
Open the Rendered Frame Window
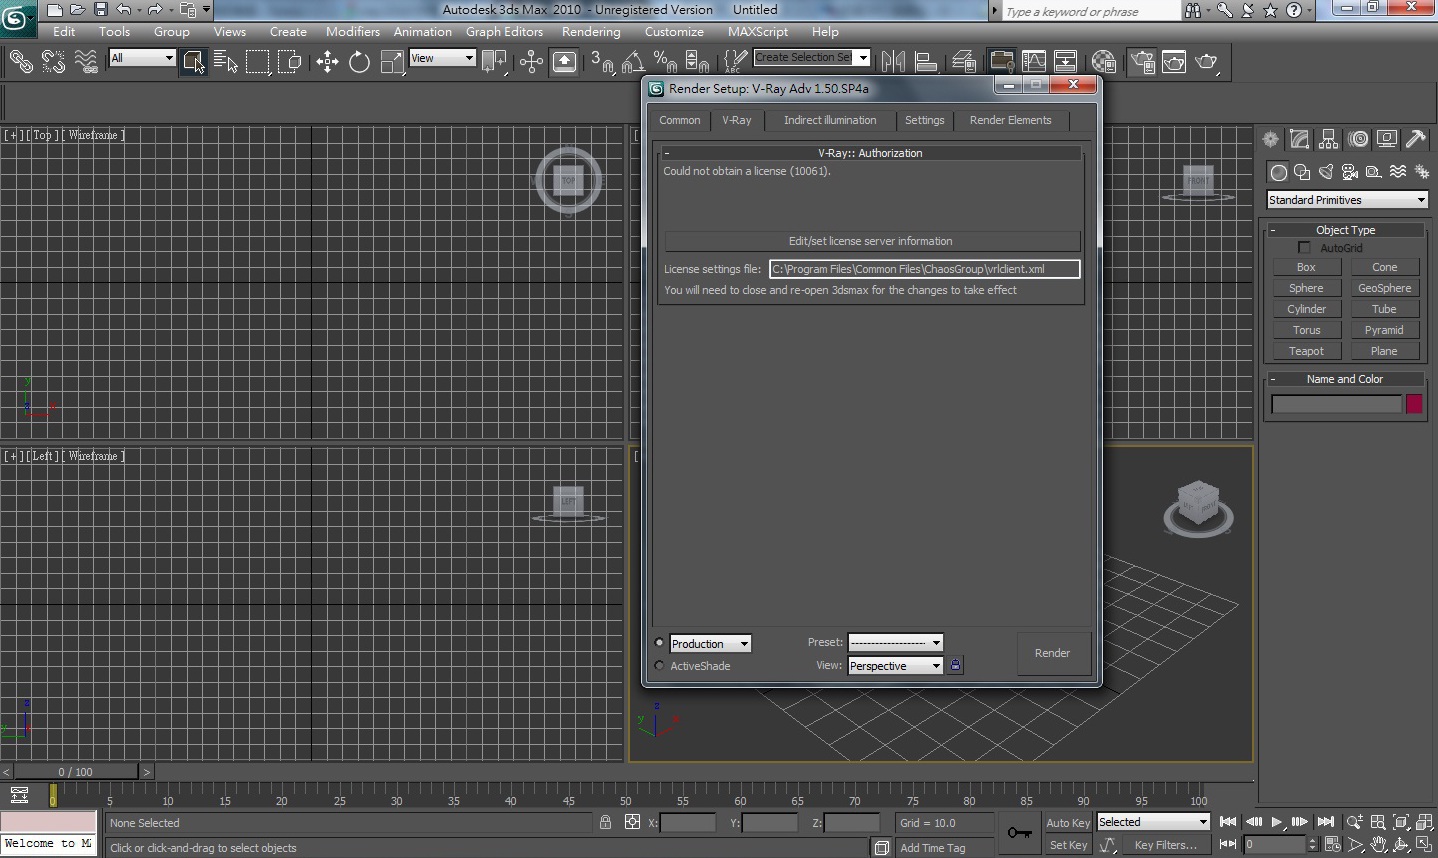coord(1174,62)
